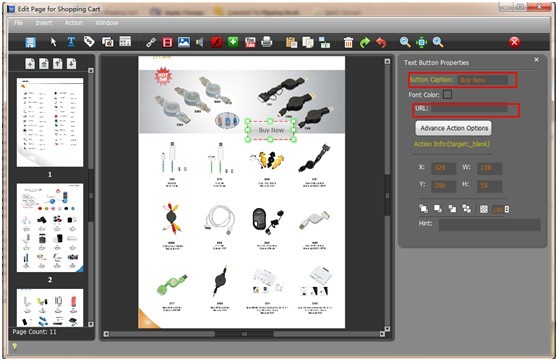Click the printer icon
The height and width of the screenshot is (361, 558).
(267, 42)
